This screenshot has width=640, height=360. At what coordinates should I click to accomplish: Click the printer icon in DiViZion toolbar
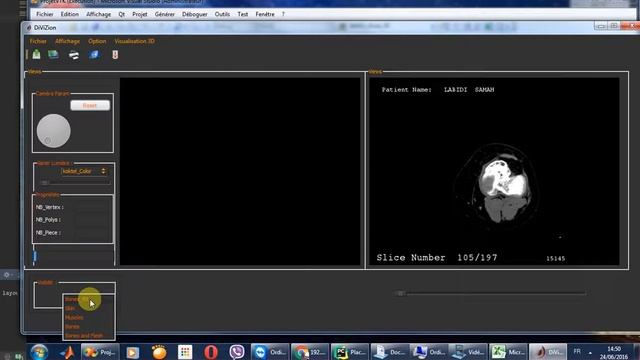[74, 55]
